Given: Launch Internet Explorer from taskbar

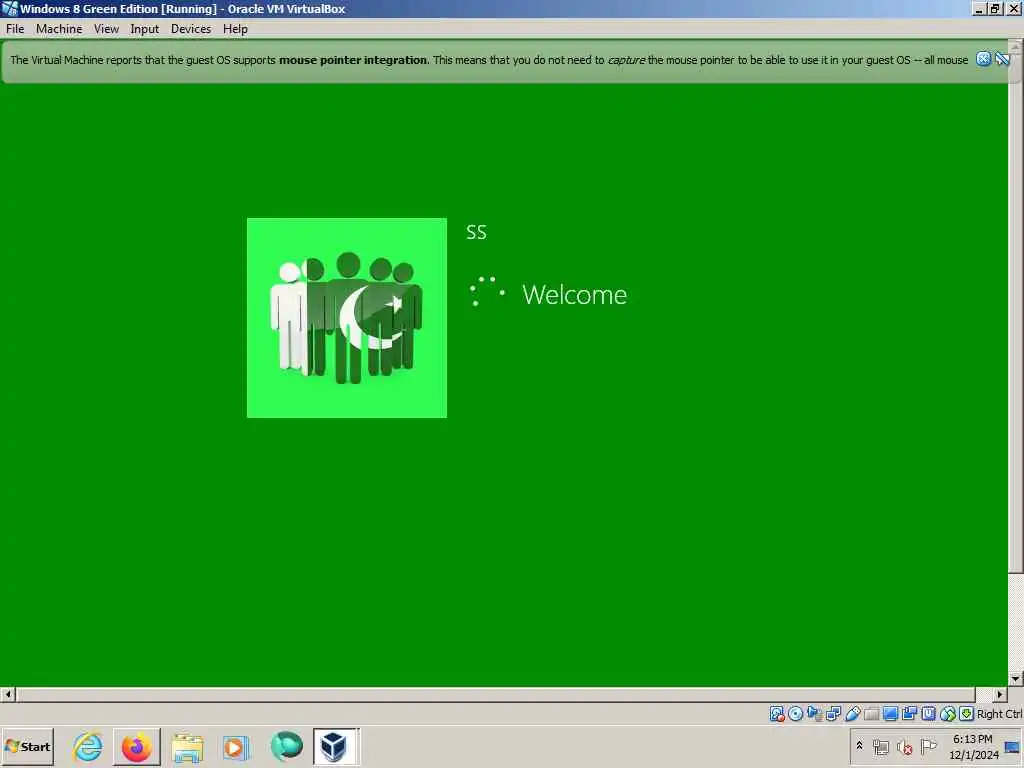Looking at the screenshot, I should 88,746.
